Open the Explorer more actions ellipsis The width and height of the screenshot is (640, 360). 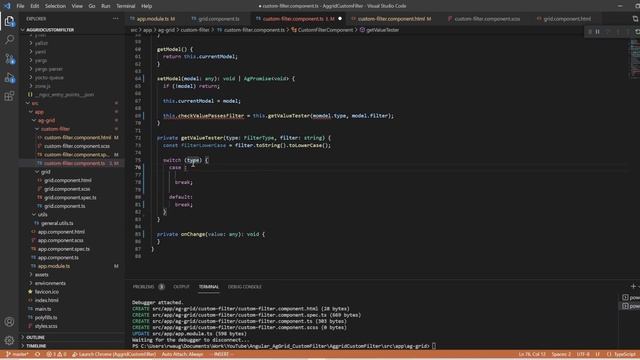tap(116, 19)
